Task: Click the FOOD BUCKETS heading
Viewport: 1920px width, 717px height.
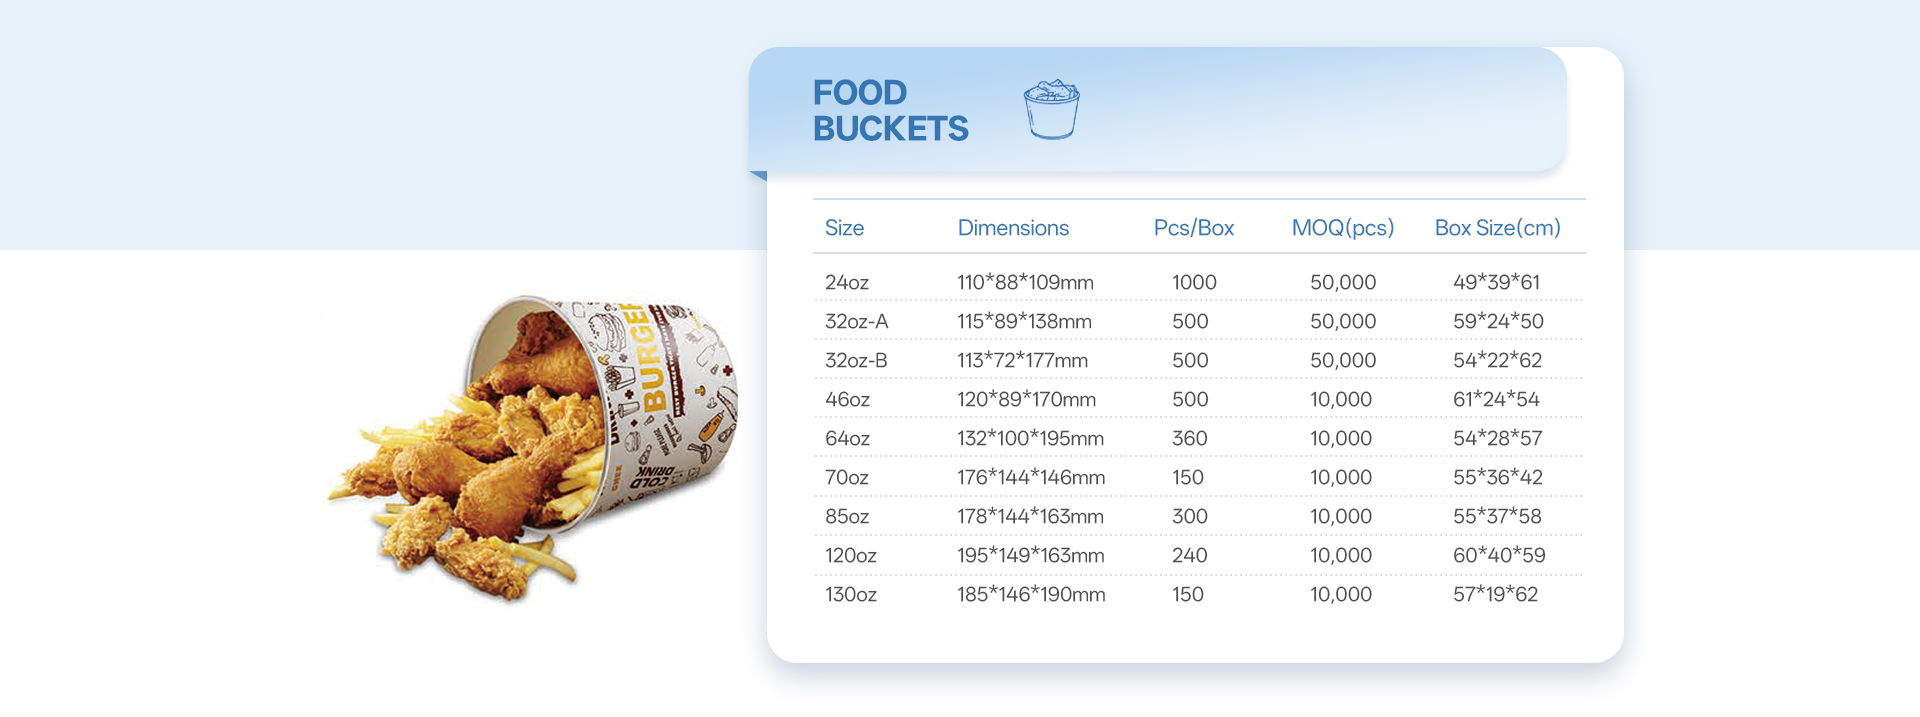Action: [x=890, y=110]
